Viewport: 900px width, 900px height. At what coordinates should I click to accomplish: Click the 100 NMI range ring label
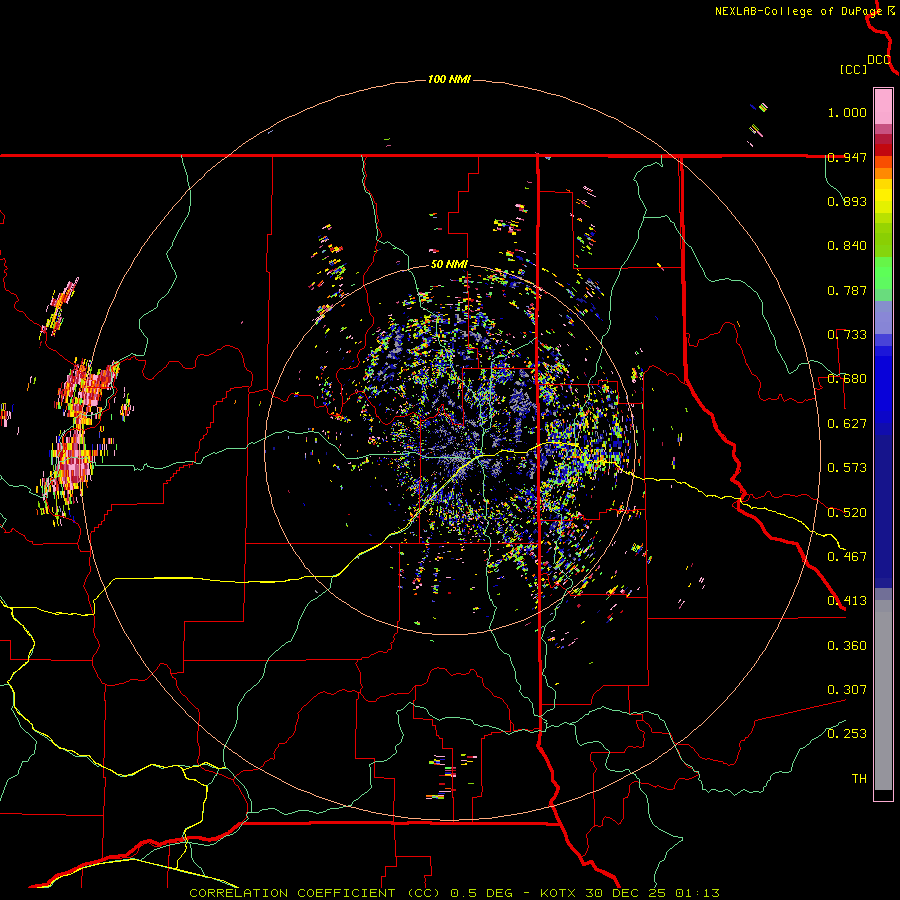pyautogui.click(x=449, y=79)
